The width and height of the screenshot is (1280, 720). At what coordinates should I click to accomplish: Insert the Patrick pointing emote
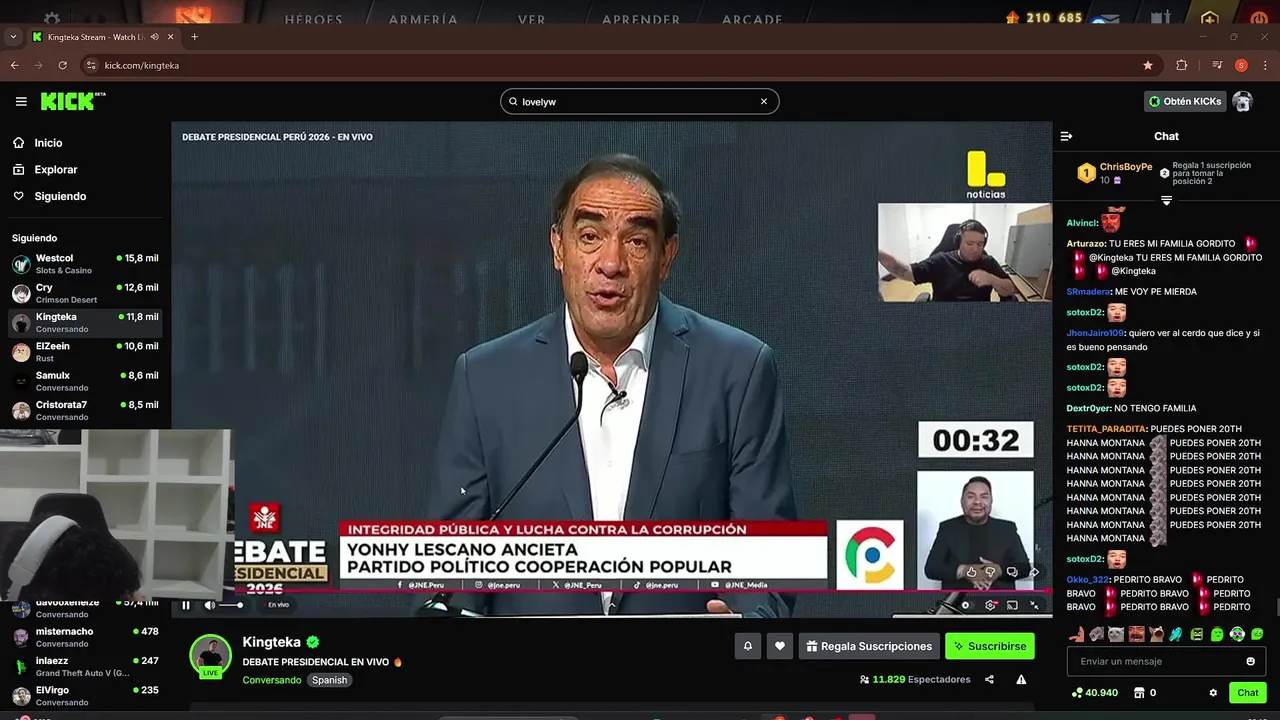1077,634
